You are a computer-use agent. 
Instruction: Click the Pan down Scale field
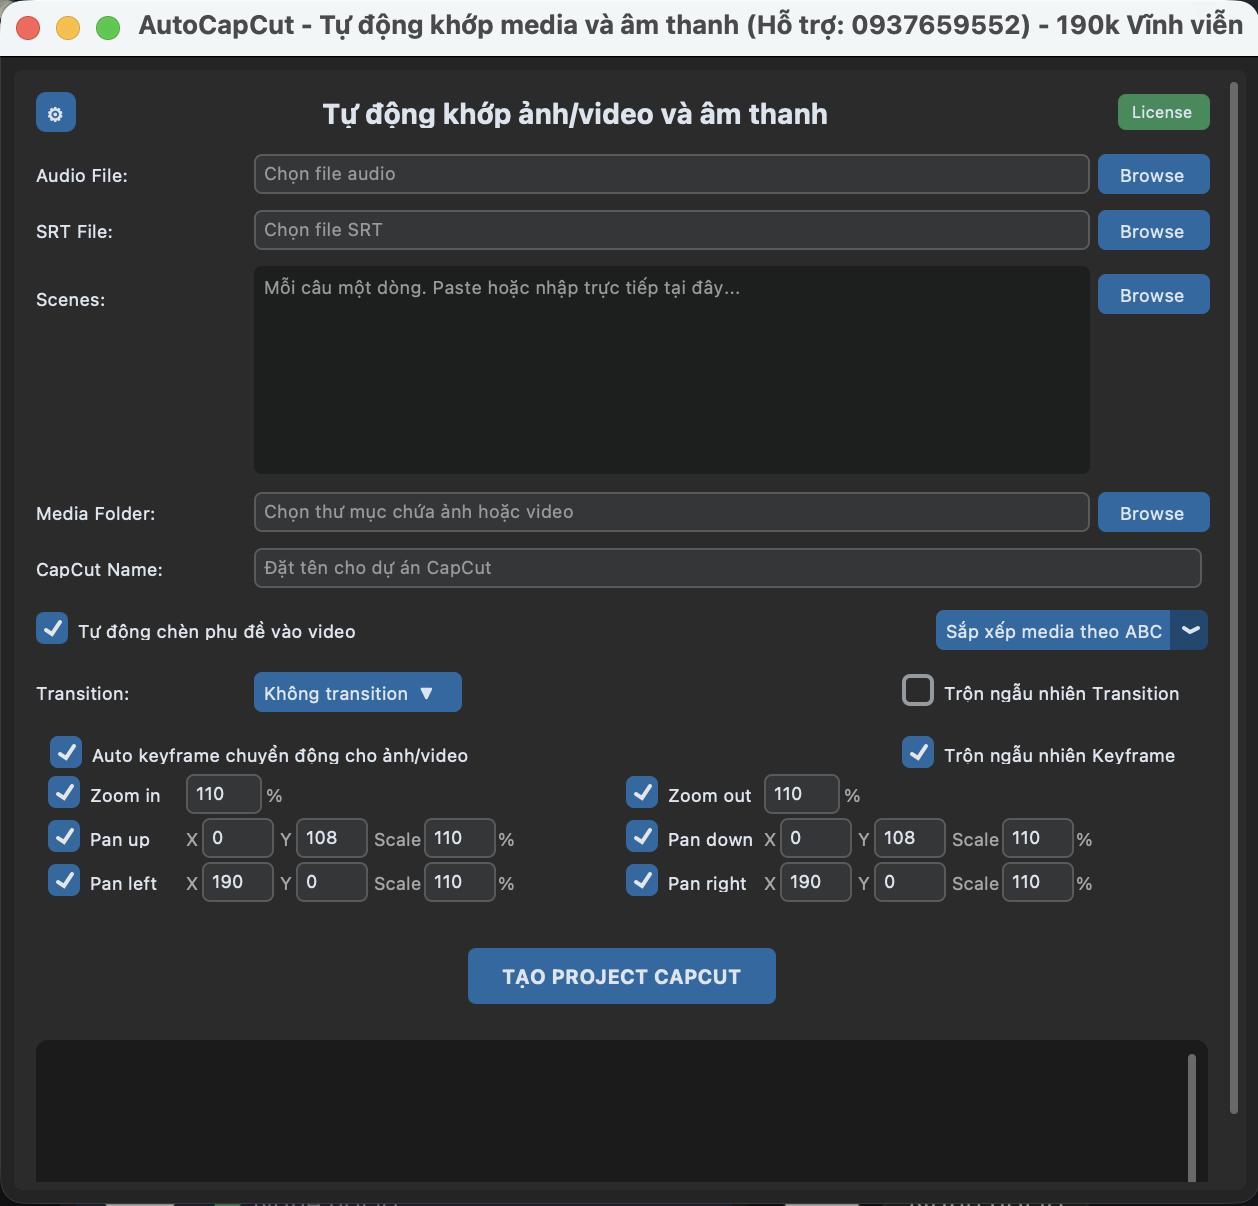click(1038, 838)
